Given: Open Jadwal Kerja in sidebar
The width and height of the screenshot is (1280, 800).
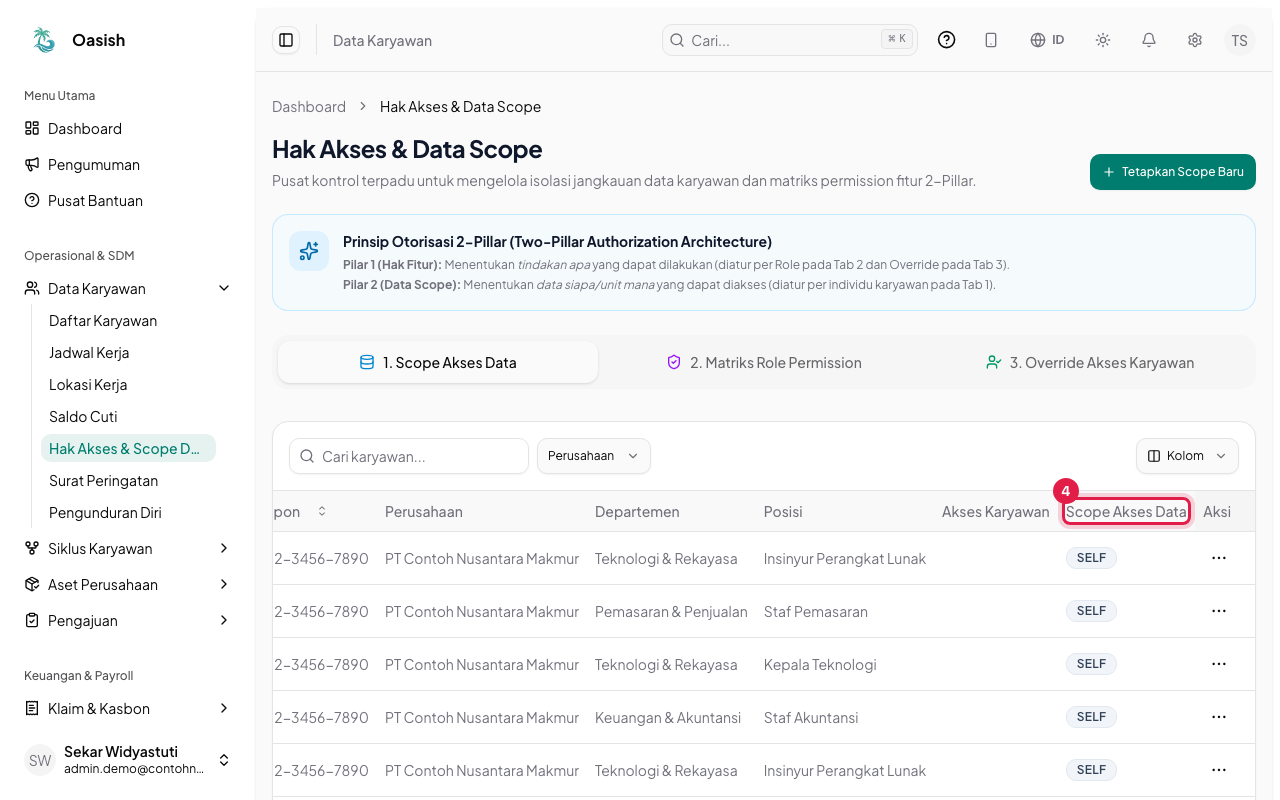Looking at the screenshot, I should [x=89, y=353].
